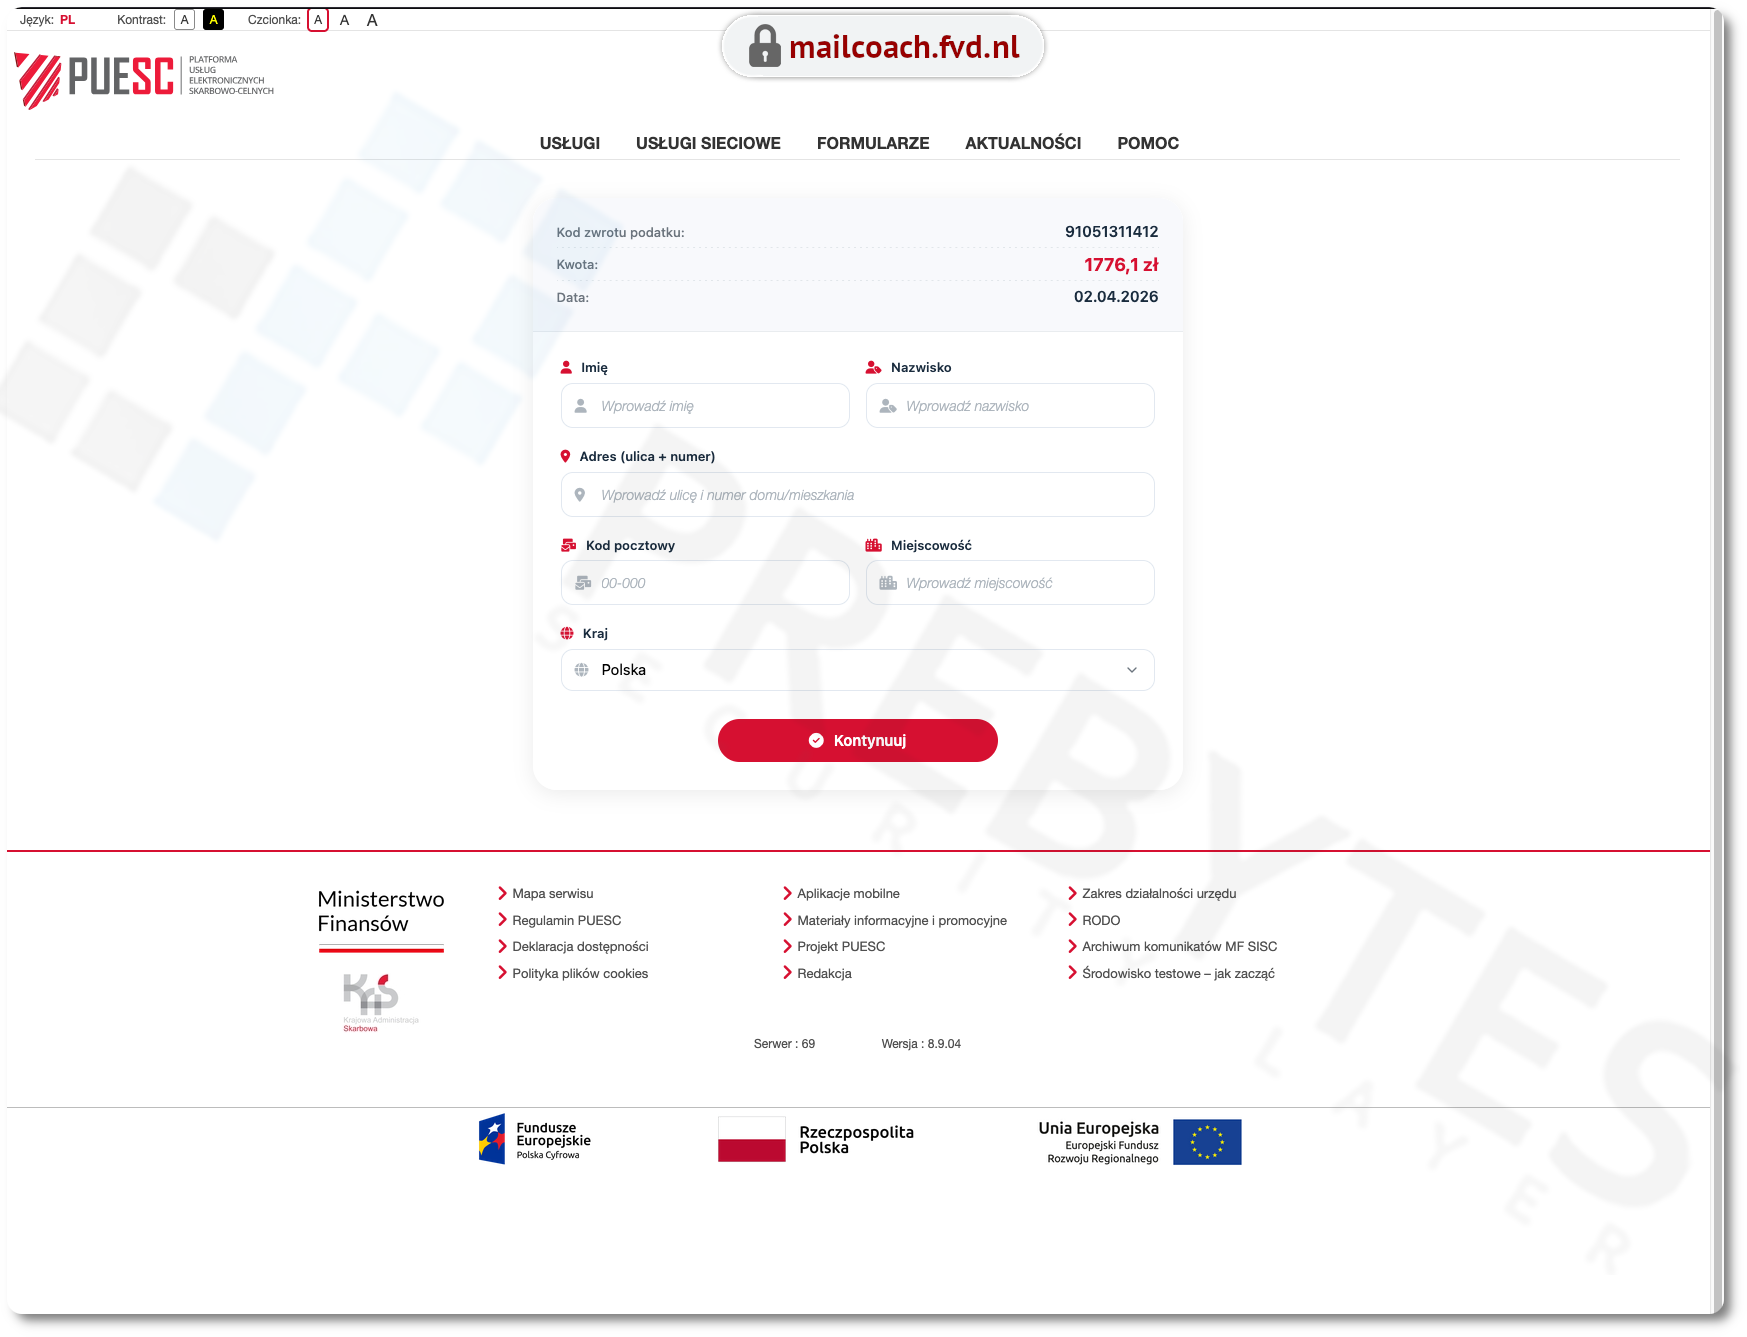
Task: Open the Regulamin PUESC link
Action: pos(566,920)
